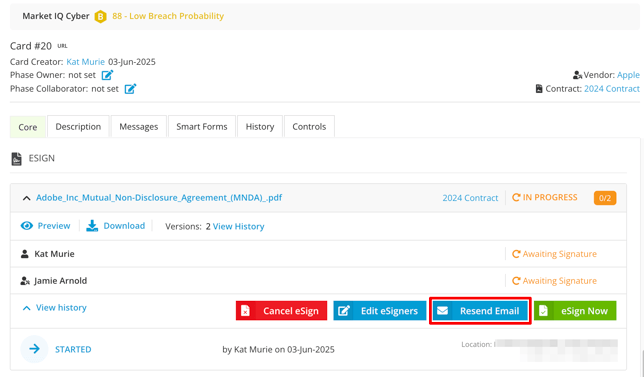
Task: Click the Cancel eSign button
Action: [x=281, y=311]
